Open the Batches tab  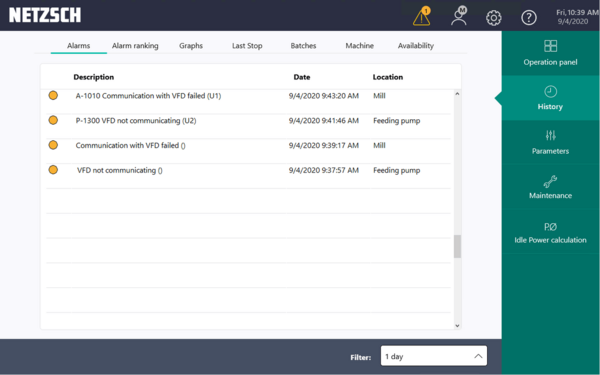[x=303, y=46]
